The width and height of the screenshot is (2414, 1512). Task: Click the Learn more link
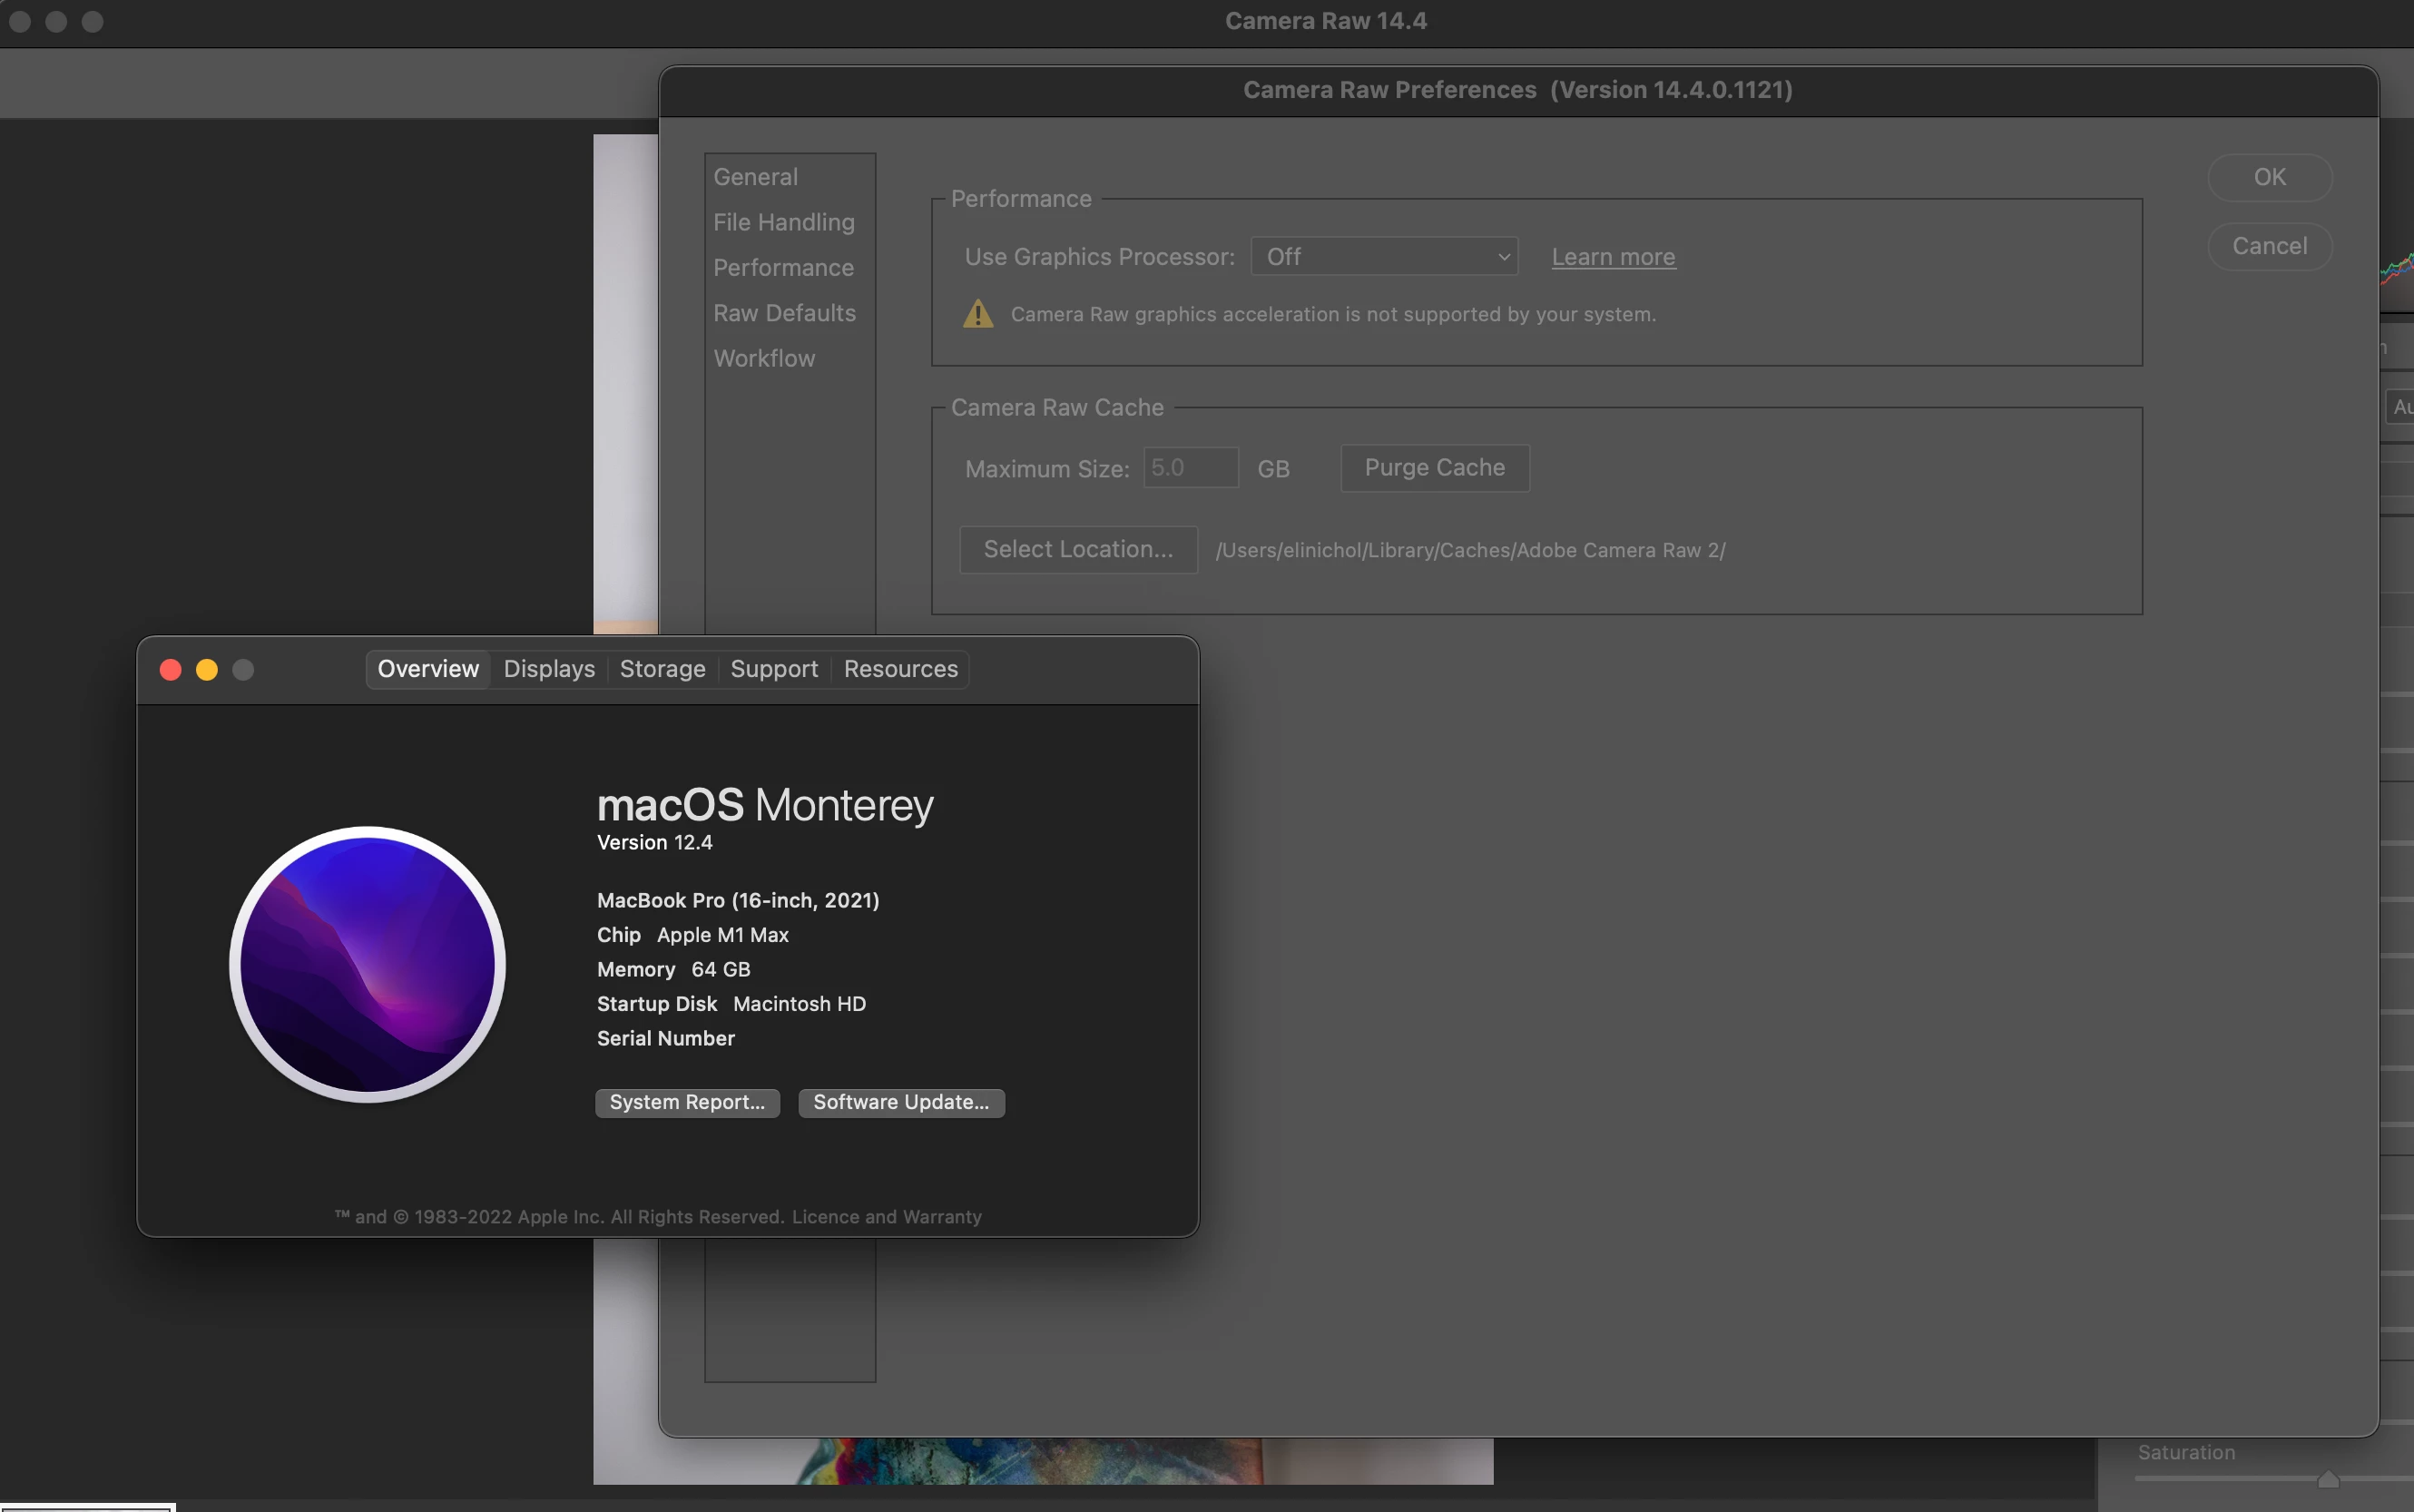tap(1613, 257)
